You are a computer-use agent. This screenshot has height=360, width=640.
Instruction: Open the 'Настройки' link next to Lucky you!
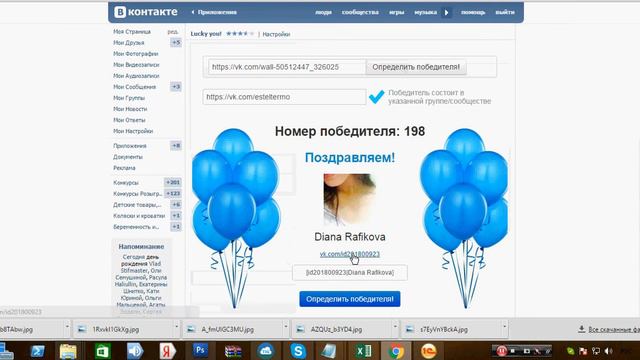(276, 34)
